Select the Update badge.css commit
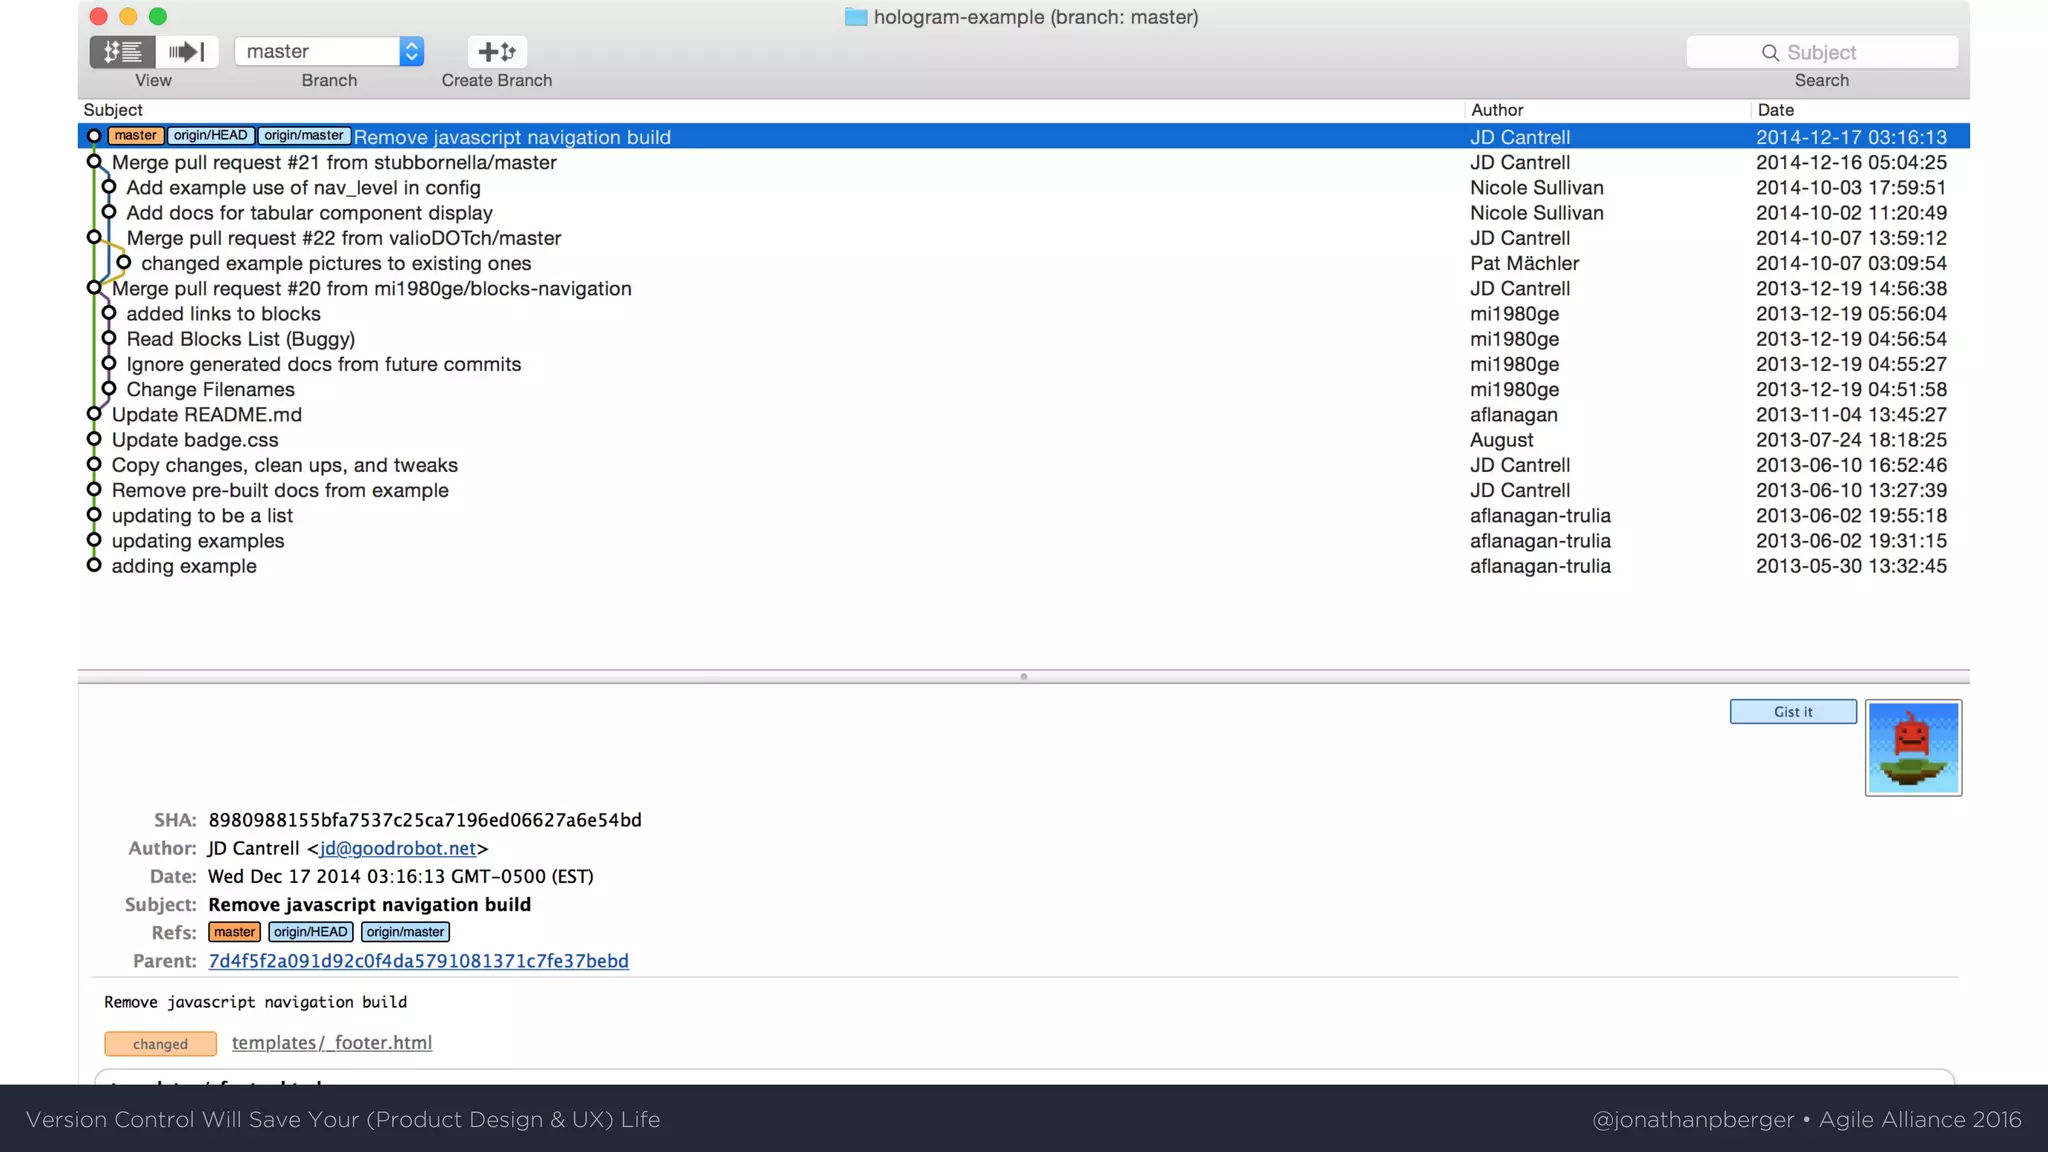This screenshot has height=1152, width=2048. click(195, 440)
